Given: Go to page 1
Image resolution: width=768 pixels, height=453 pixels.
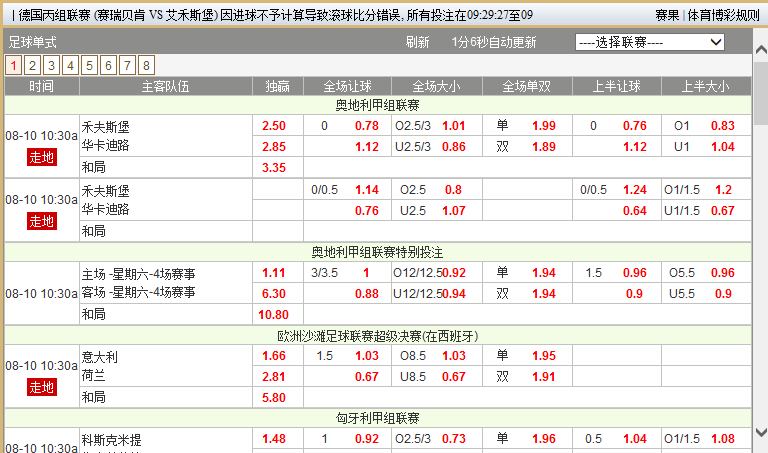Looking at the screenshot, I should (14, 65).
